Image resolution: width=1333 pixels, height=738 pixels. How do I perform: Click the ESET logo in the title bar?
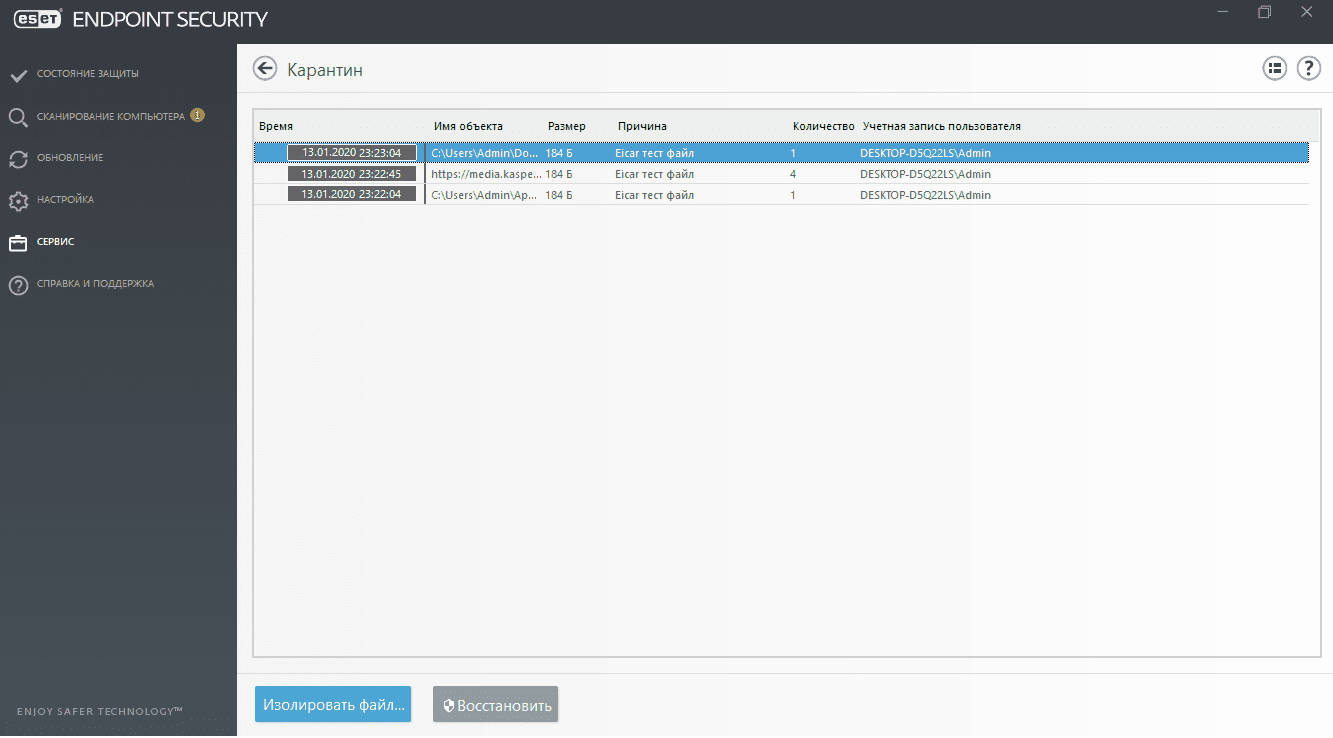point(37,18)
